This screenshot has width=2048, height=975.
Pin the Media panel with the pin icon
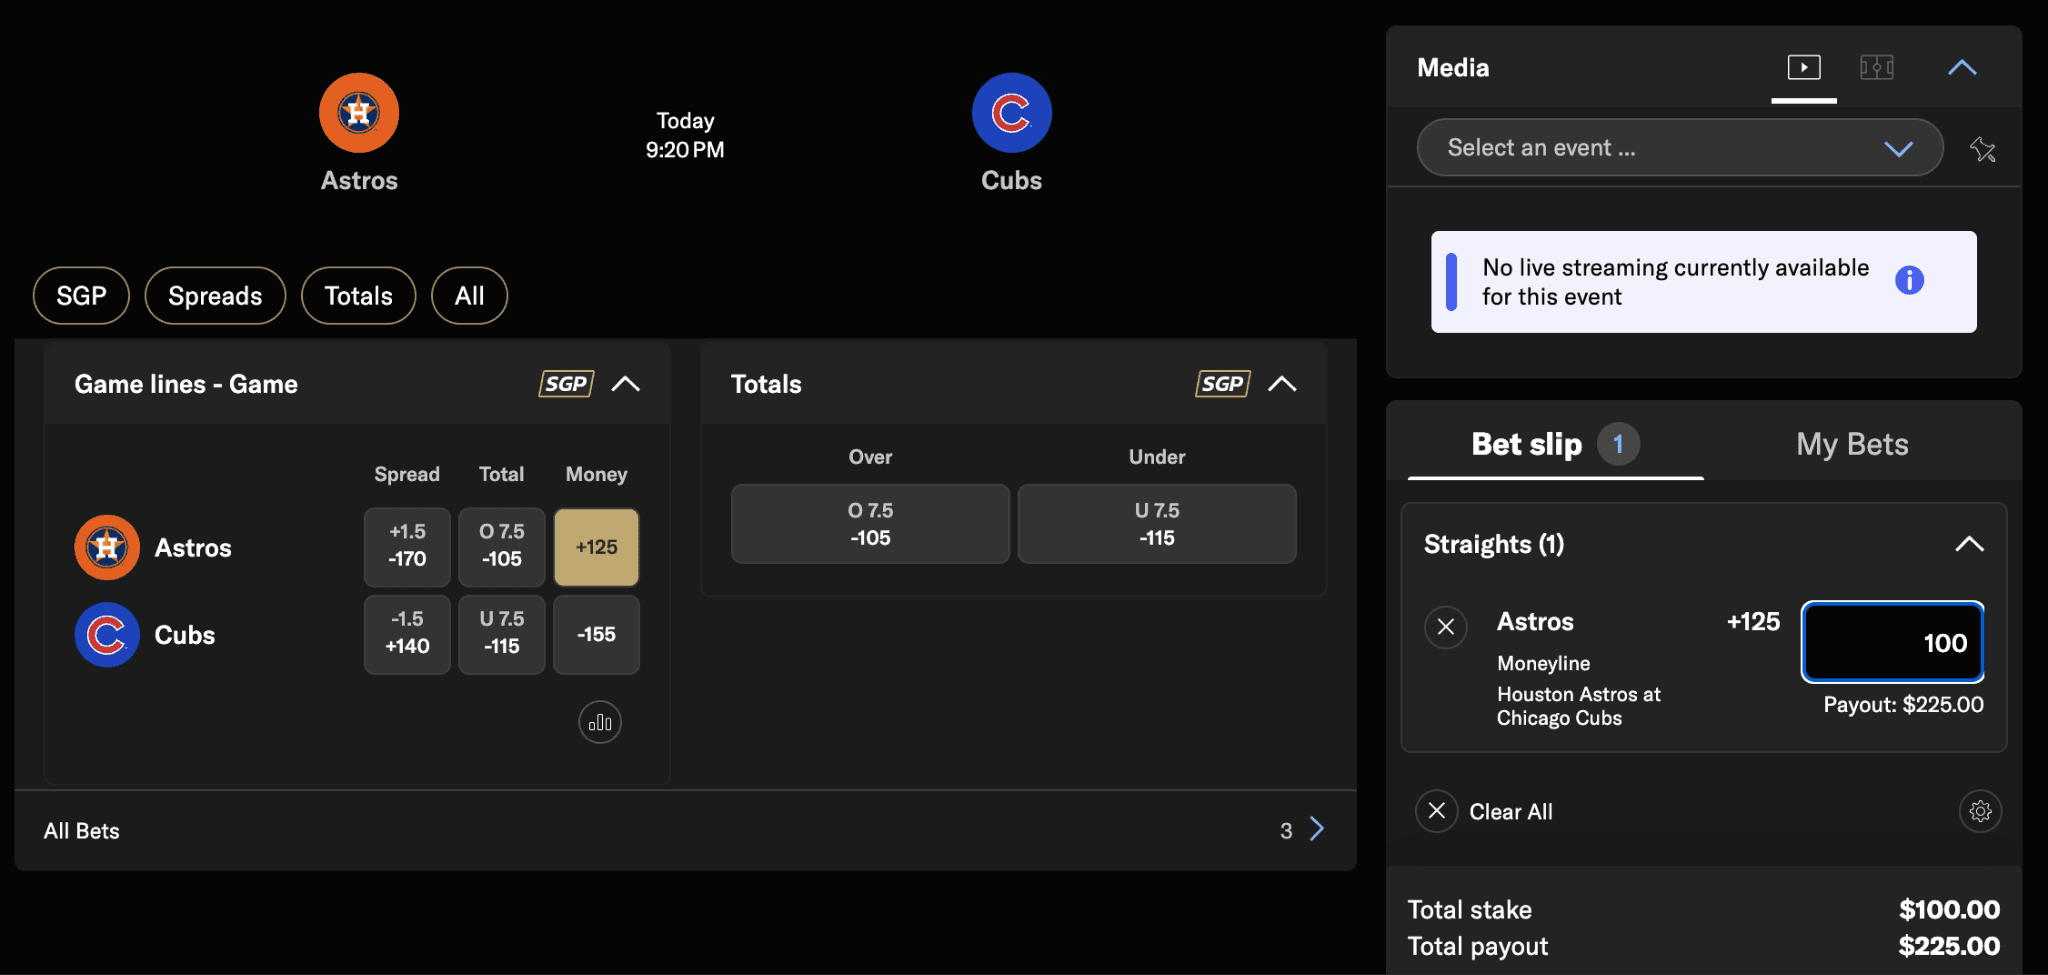pyautogui.click(x=1982, y=149)
